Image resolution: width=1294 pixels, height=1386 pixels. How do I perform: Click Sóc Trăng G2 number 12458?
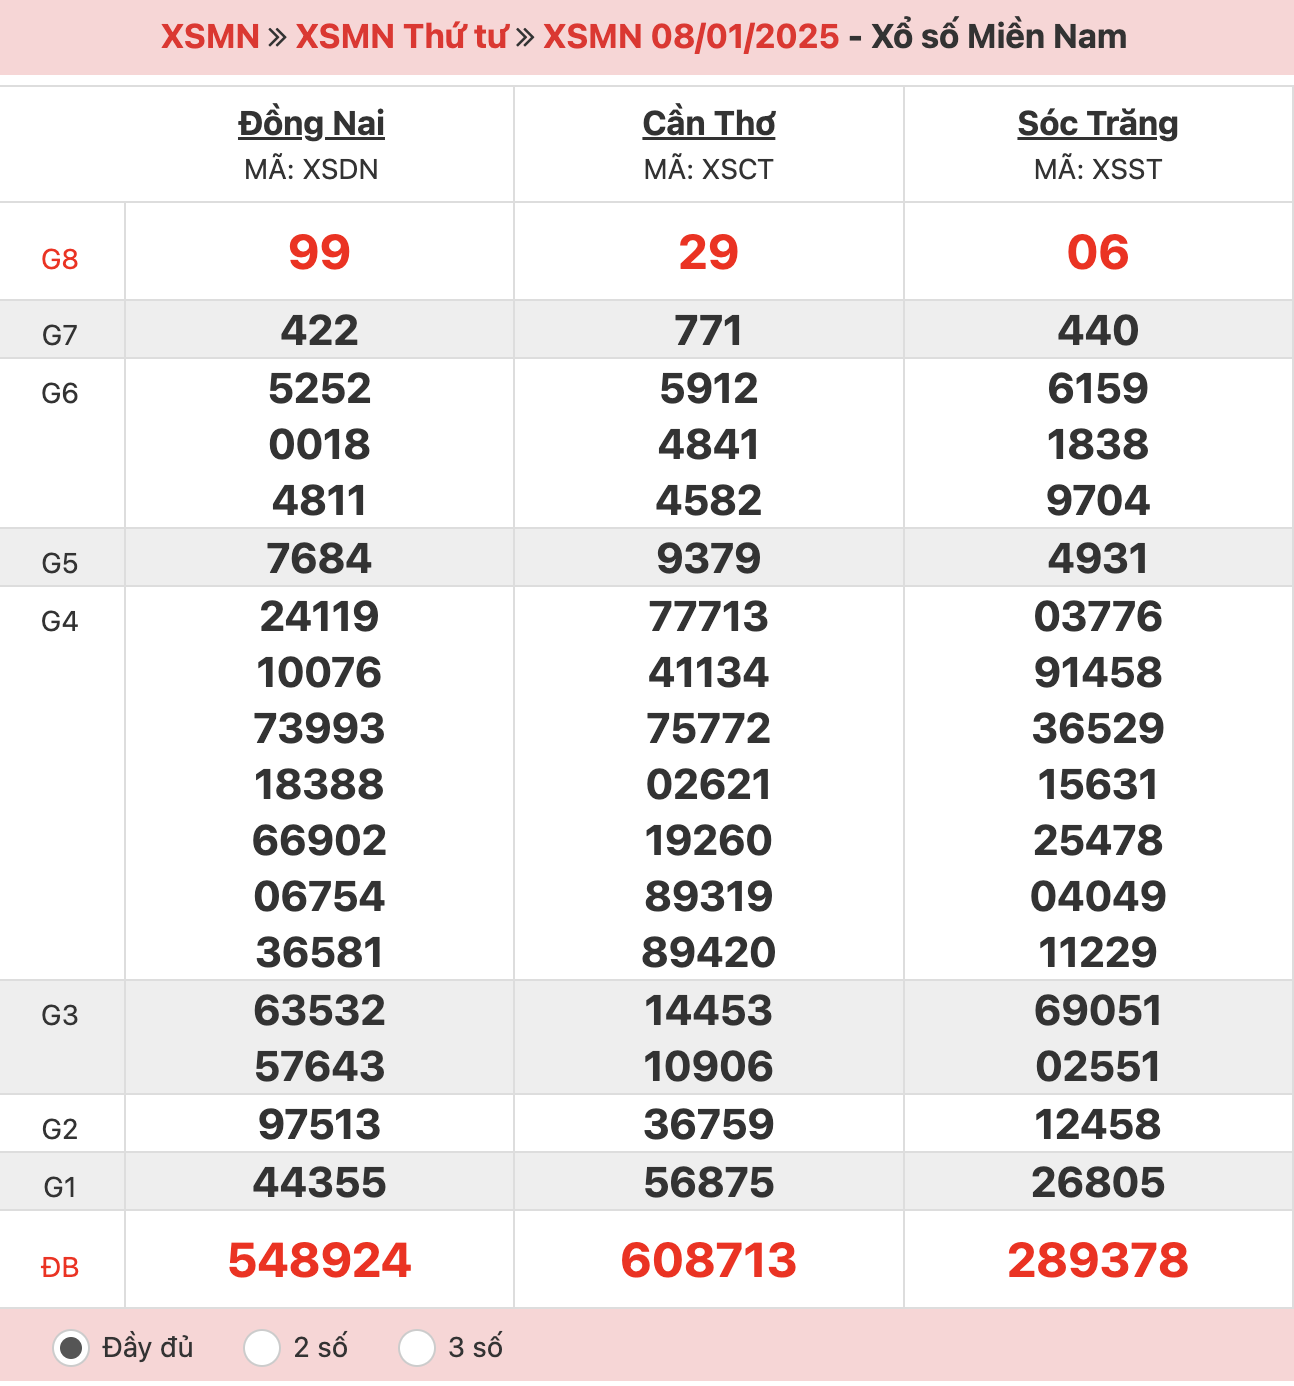click(1098, 1124)
